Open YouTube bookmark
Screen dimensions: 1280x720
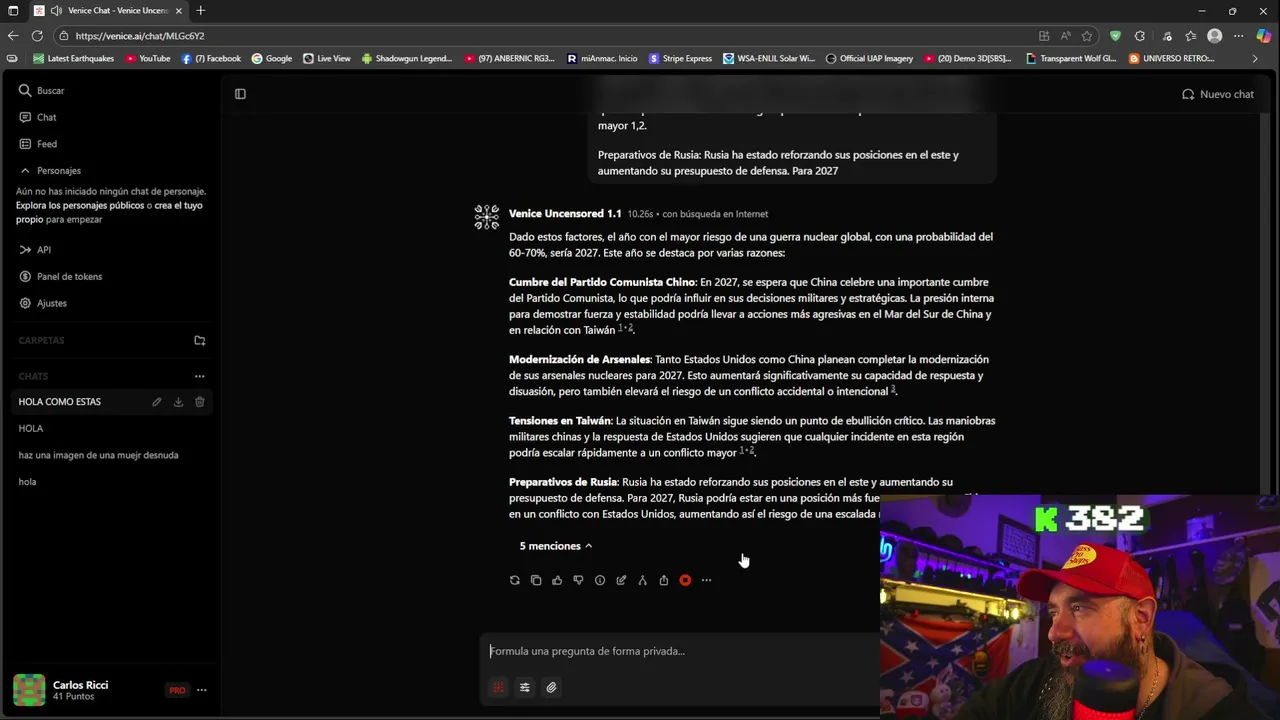148,59
